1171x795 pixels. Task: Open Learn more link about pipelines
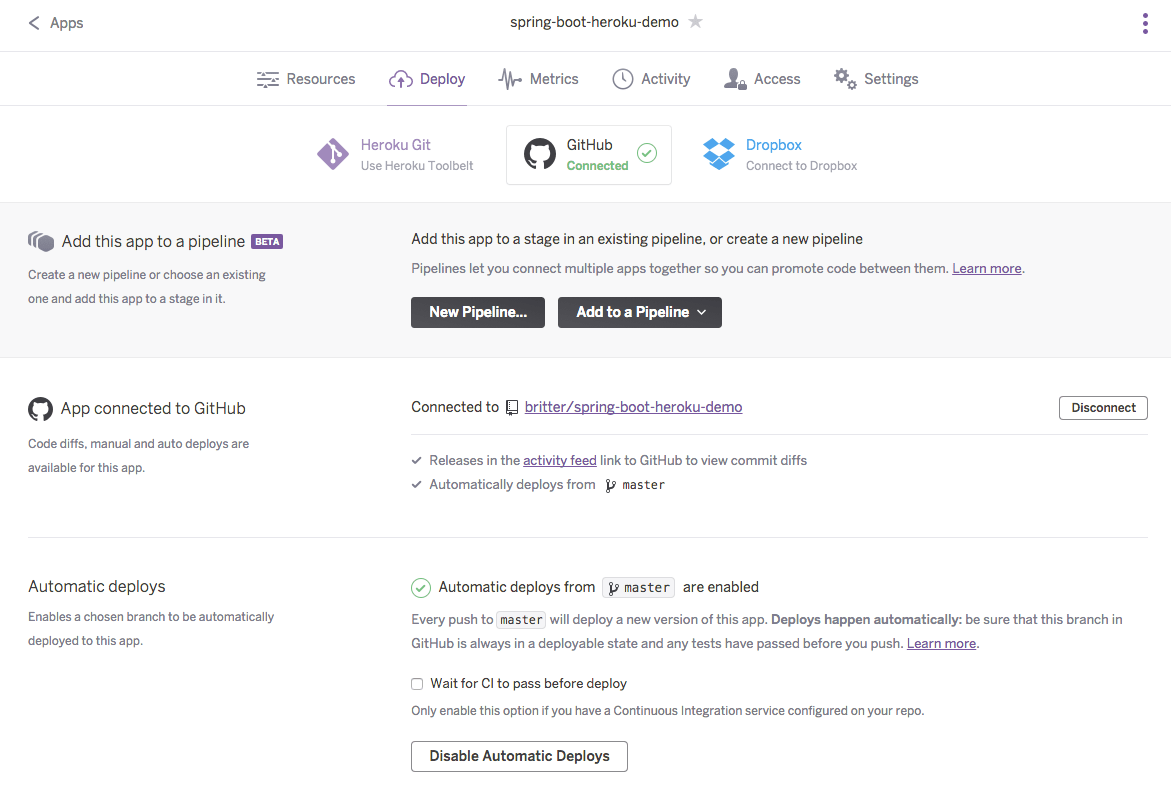(986, 269)
